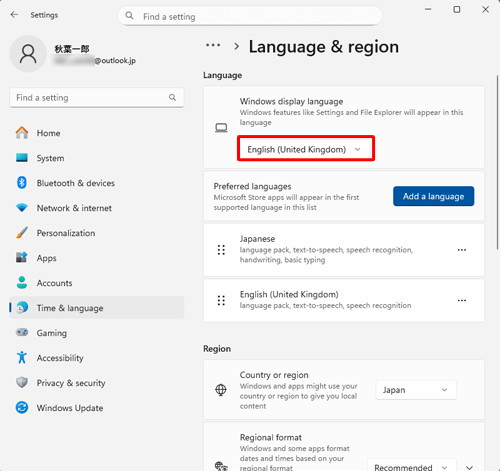Click the Network wifi icon
This screenshot has height=471, width=500.
point(22,208)
